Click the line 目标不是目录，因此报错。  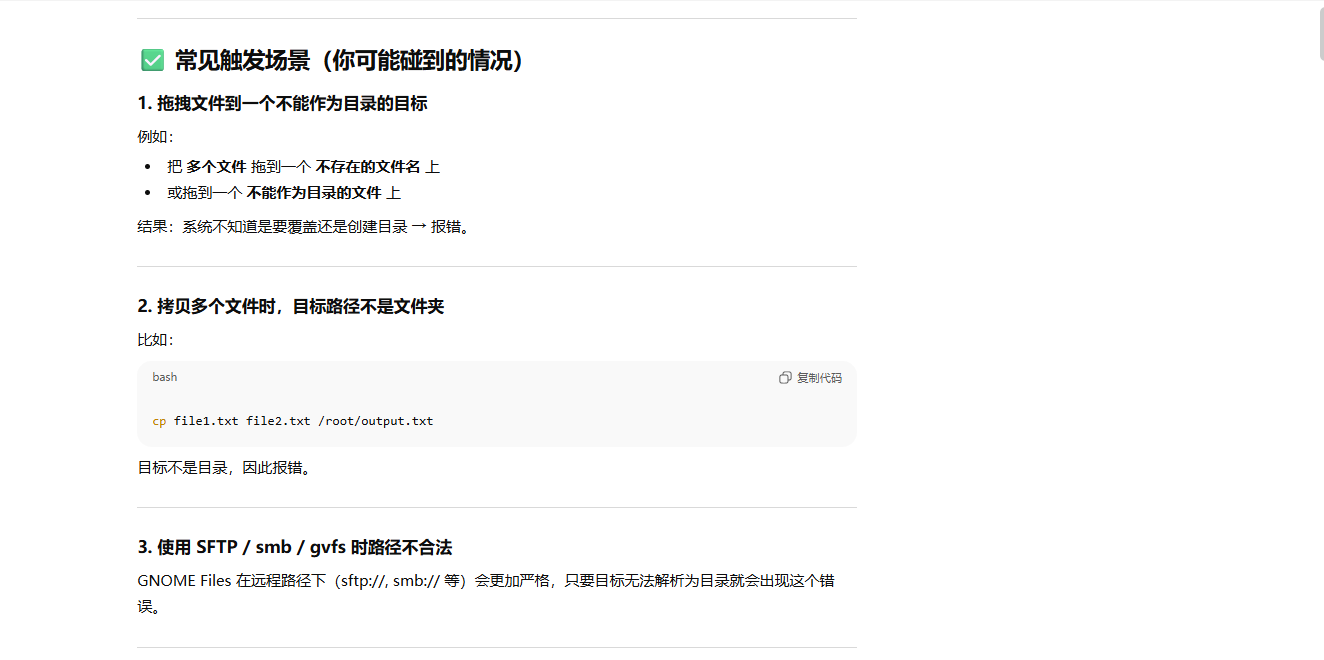(227, 468)
